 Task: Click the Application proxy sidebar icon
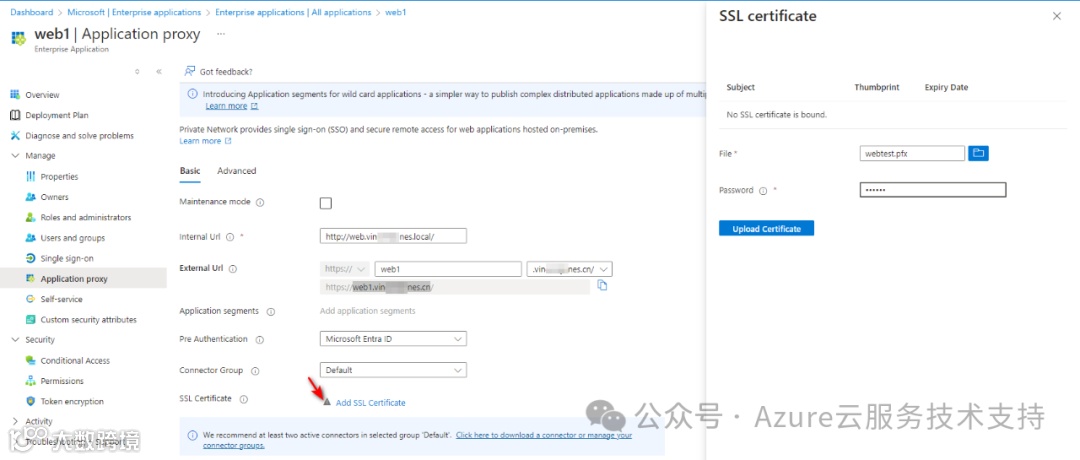click(x=30, y=279)
